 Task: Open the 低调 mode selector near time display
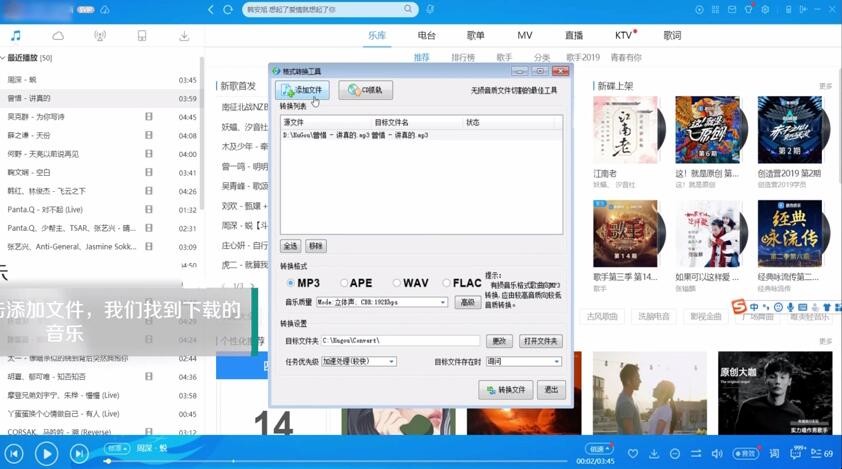pyautogui.click(x=598, y=449)
